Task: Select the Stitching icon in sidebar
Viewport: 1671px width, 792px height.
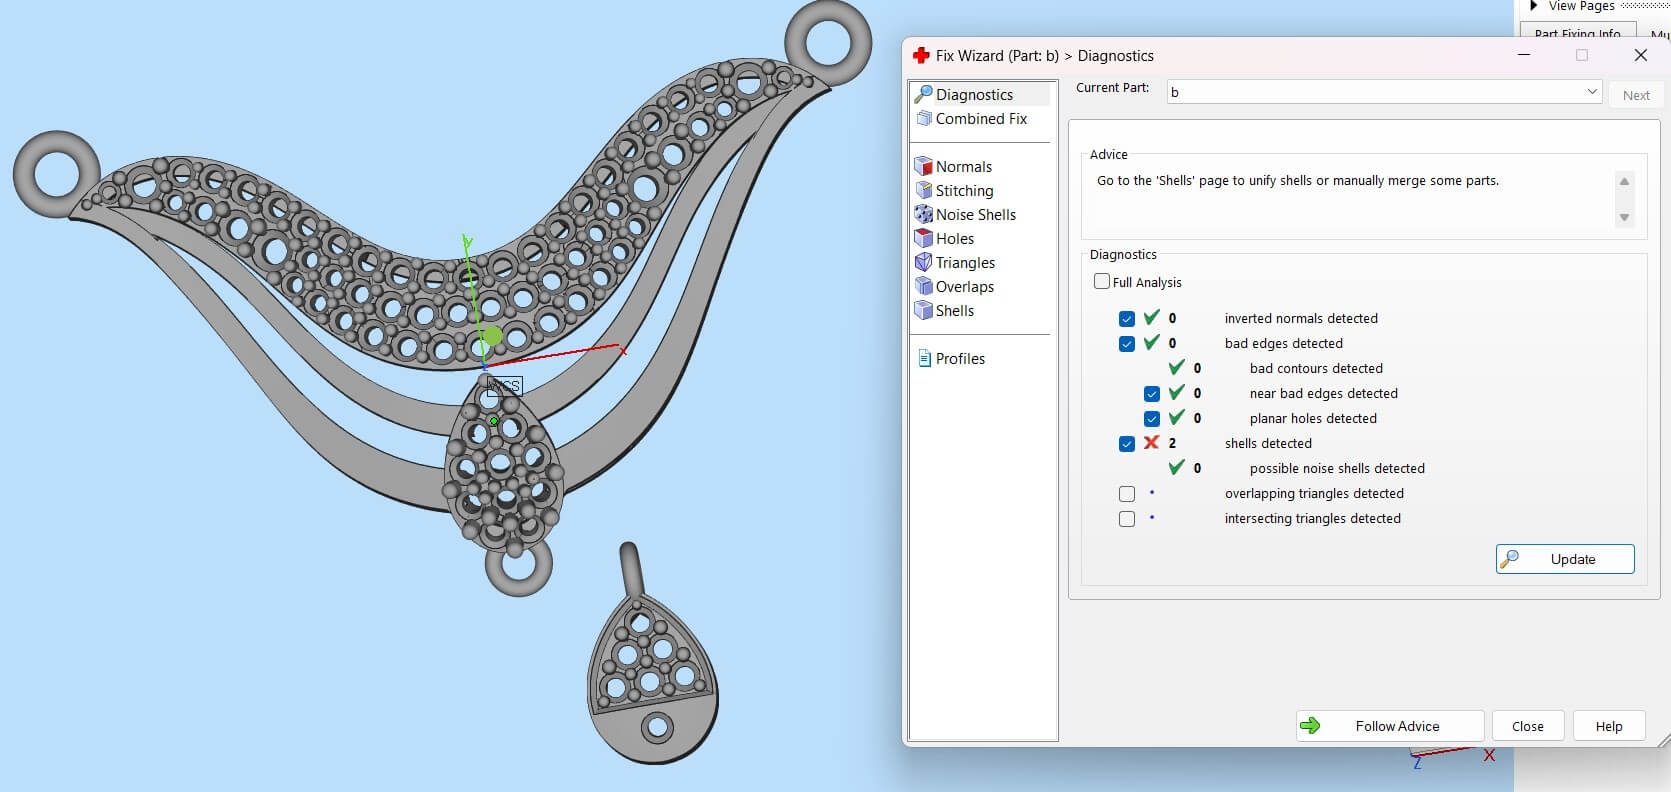Action: tap(924, 191)
